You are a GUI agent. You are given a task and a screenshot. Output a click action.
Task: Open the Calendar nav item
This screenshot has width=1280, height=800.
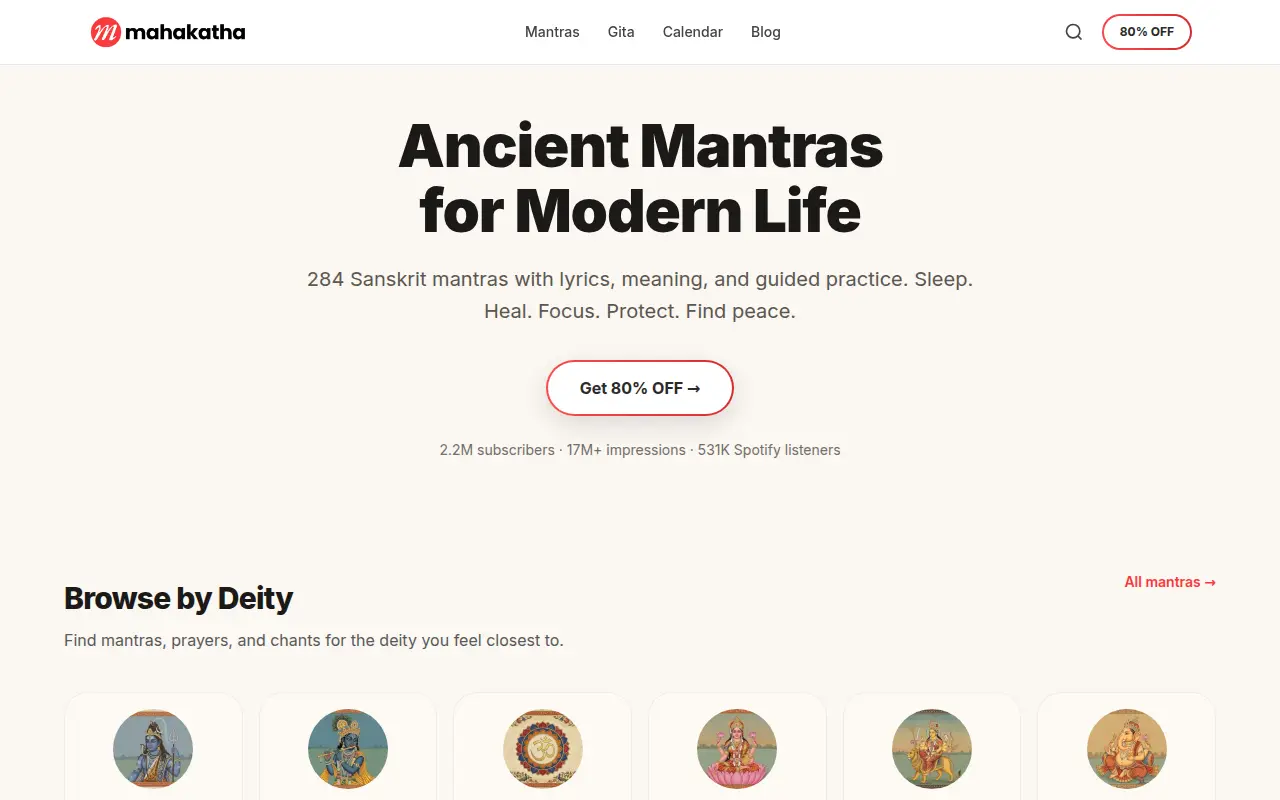tap(693, 32)
